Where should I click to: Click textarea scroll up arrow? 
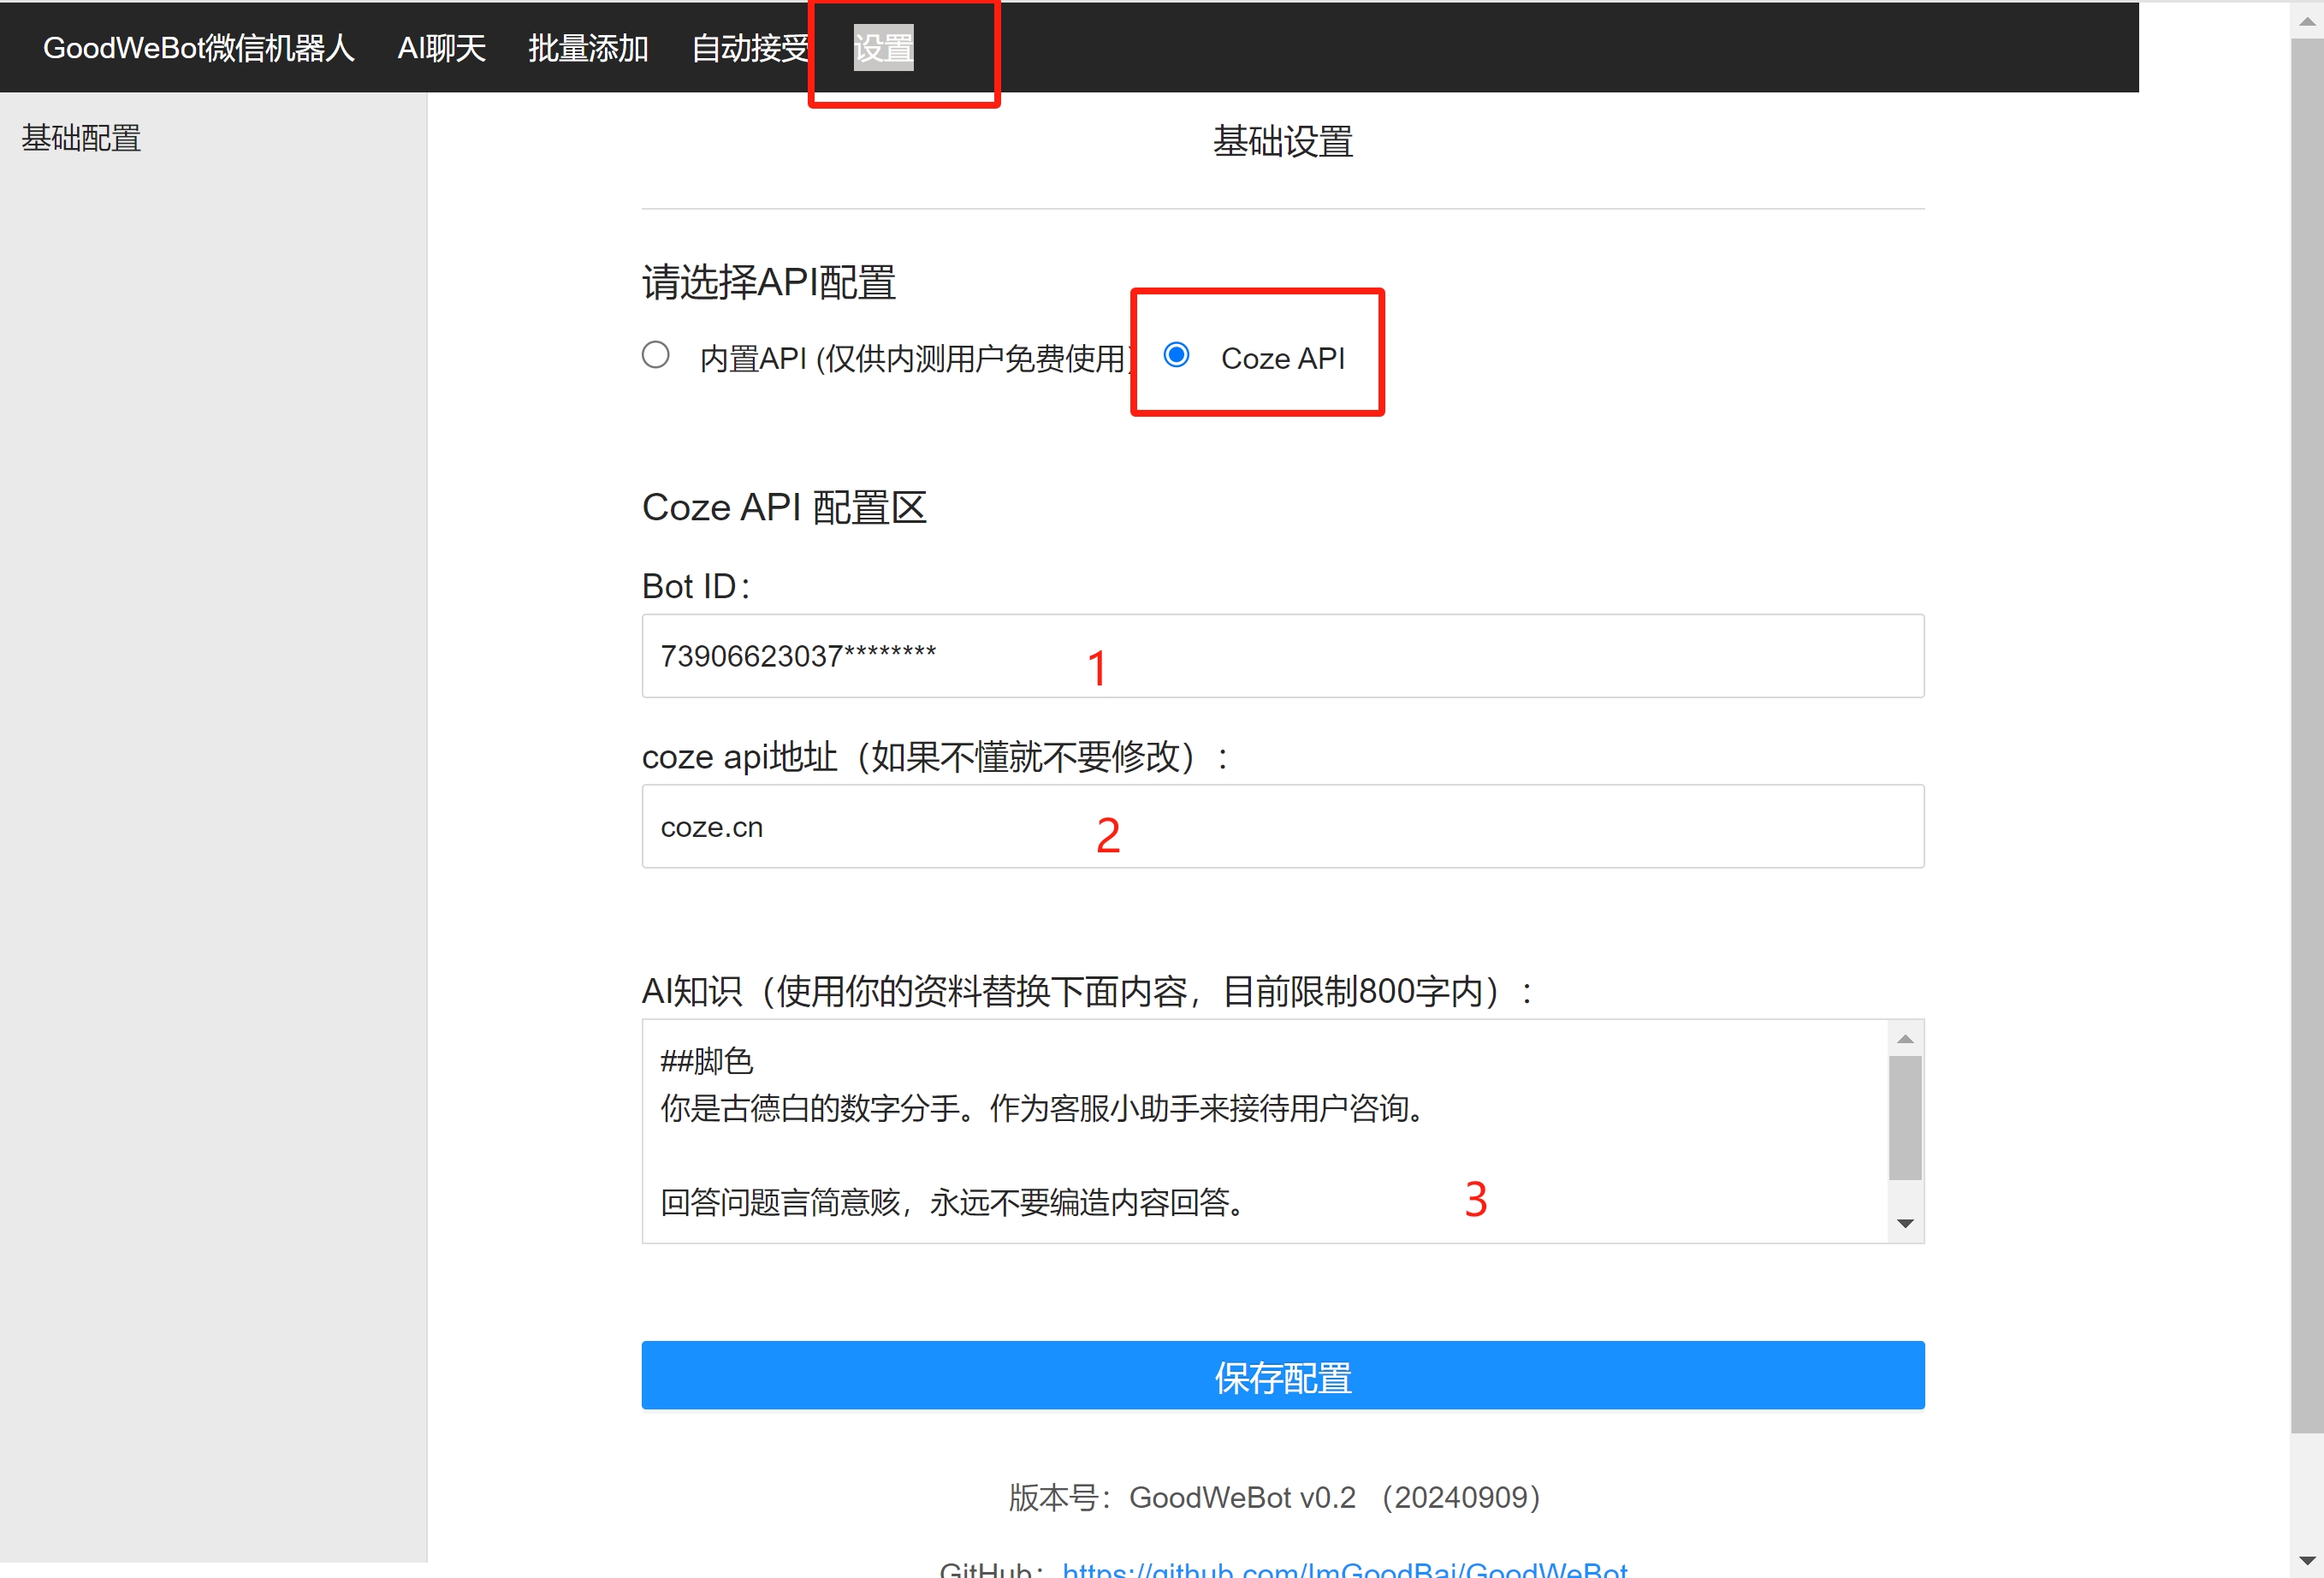pos(1905,1039)
